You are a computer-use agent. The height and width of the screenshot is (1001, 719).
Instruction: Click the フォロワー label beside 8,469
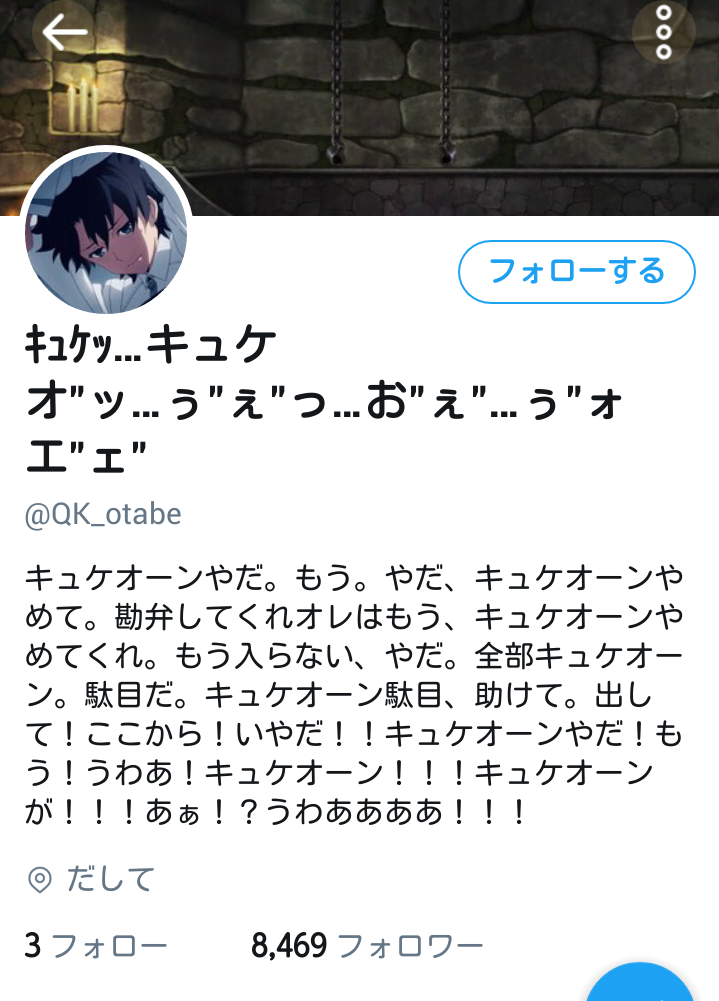click(410, 945)
